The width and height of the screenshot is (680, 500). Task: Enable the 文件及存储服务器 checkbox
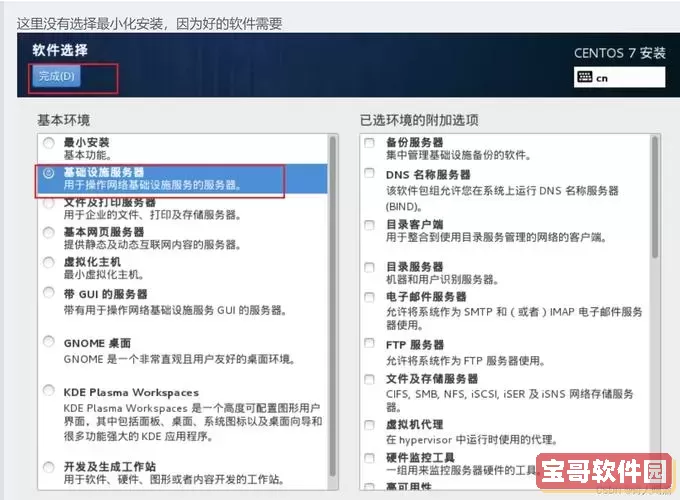point(369,380)
